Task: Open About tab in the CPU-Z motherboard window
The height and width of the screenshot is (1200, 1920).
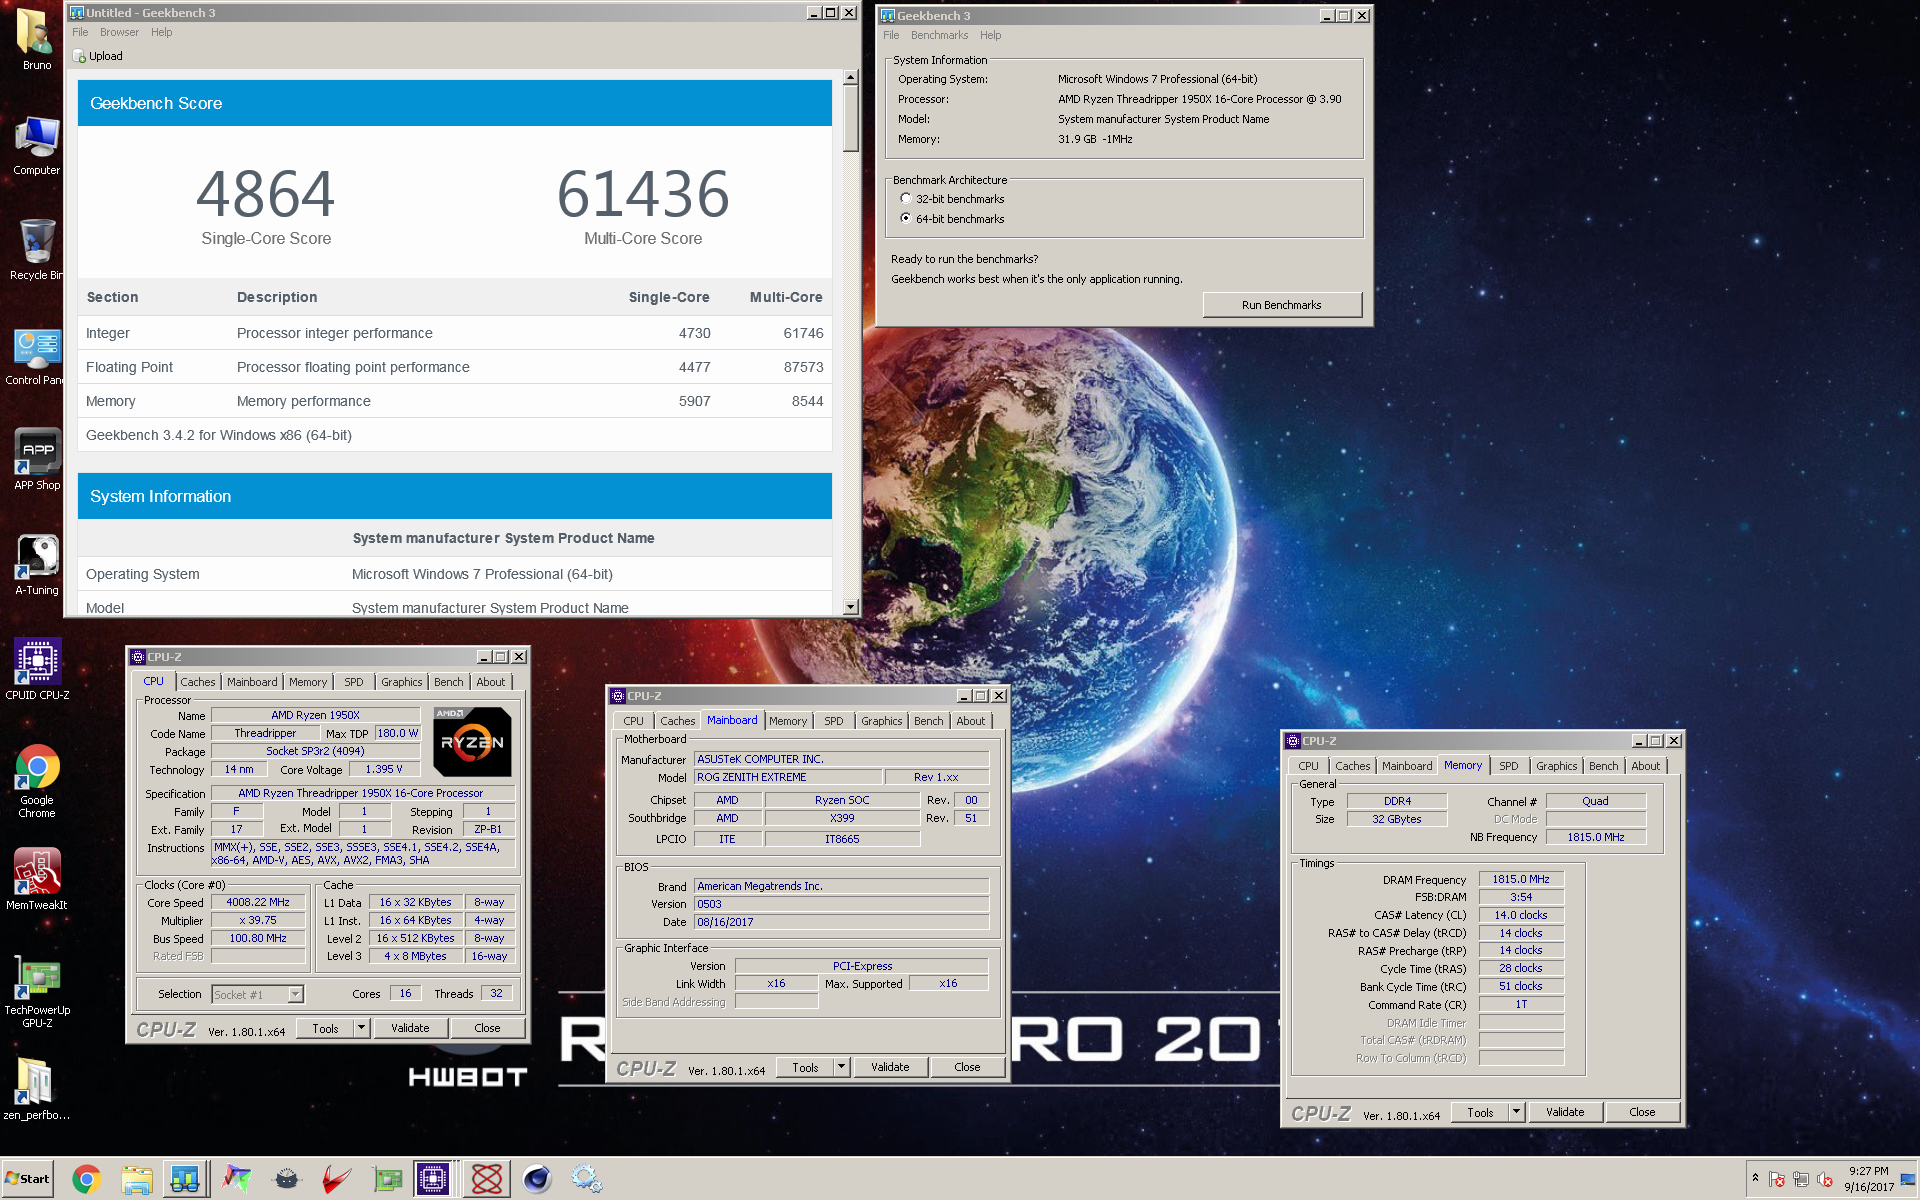Action: [971, 721]
